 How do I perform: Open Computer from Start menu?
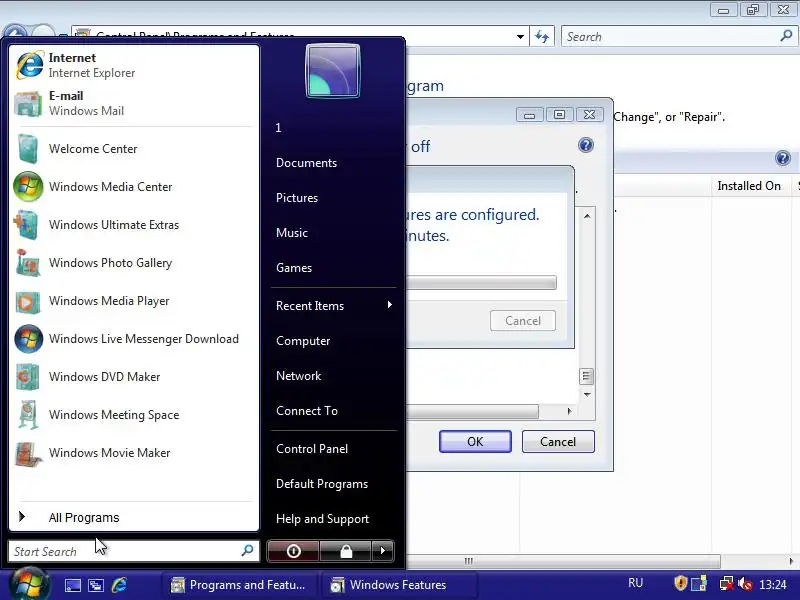(x=303, y=341)
